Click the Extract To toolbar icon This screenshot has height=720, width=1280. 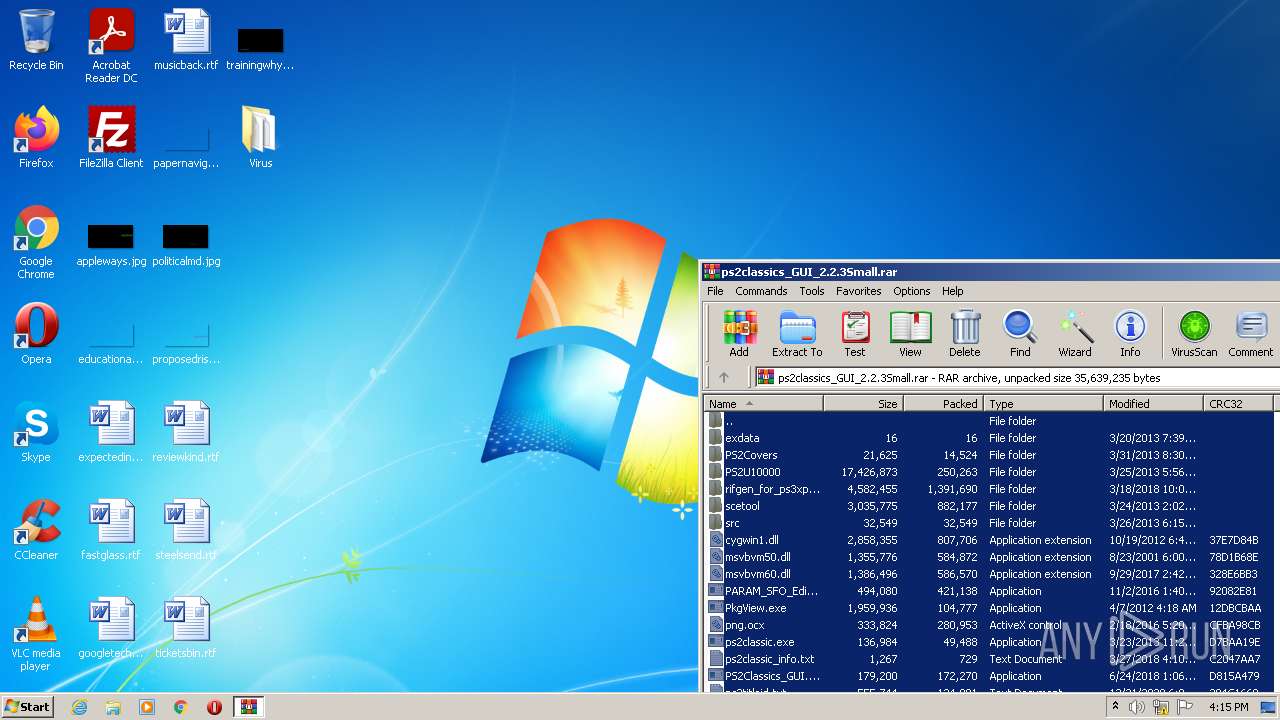(797, 333)
